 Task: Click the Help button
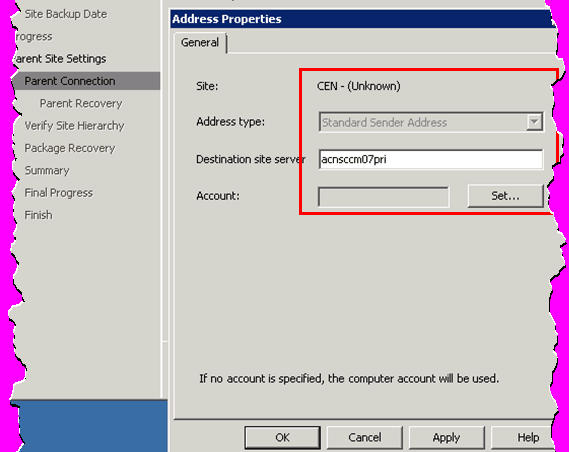point(524,437)
